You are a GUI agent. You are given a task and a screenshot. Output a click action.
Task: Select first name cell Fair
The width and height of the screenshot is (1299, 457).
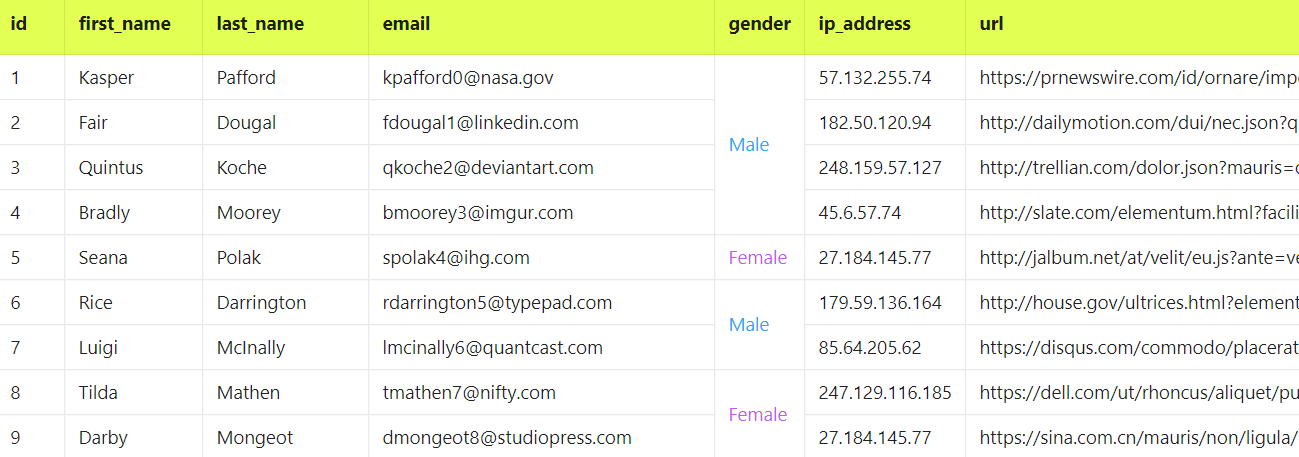(134, 122)
